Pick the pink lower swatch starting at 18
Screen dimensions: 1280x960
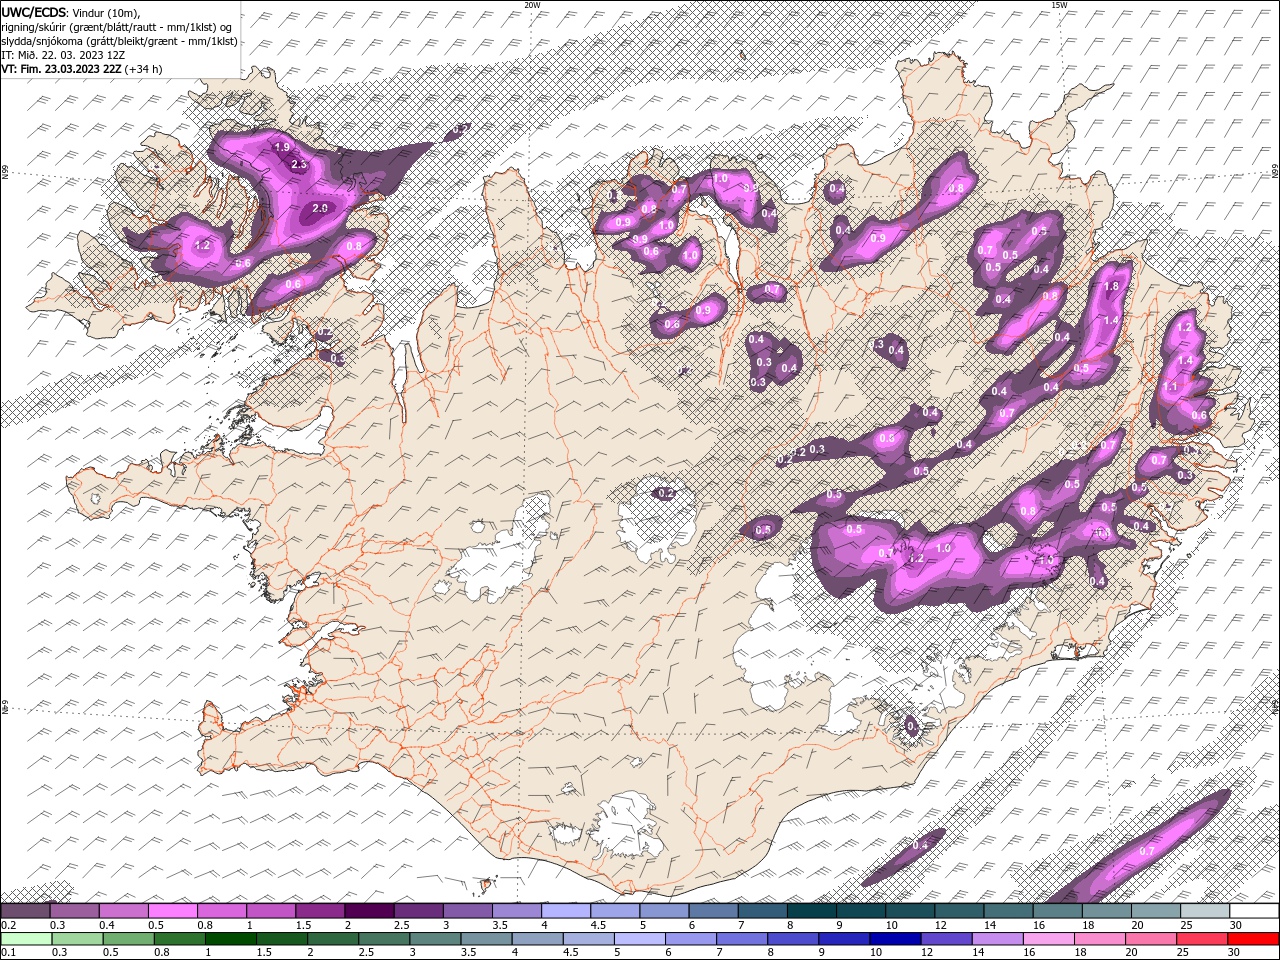(x=1101, y=939)
